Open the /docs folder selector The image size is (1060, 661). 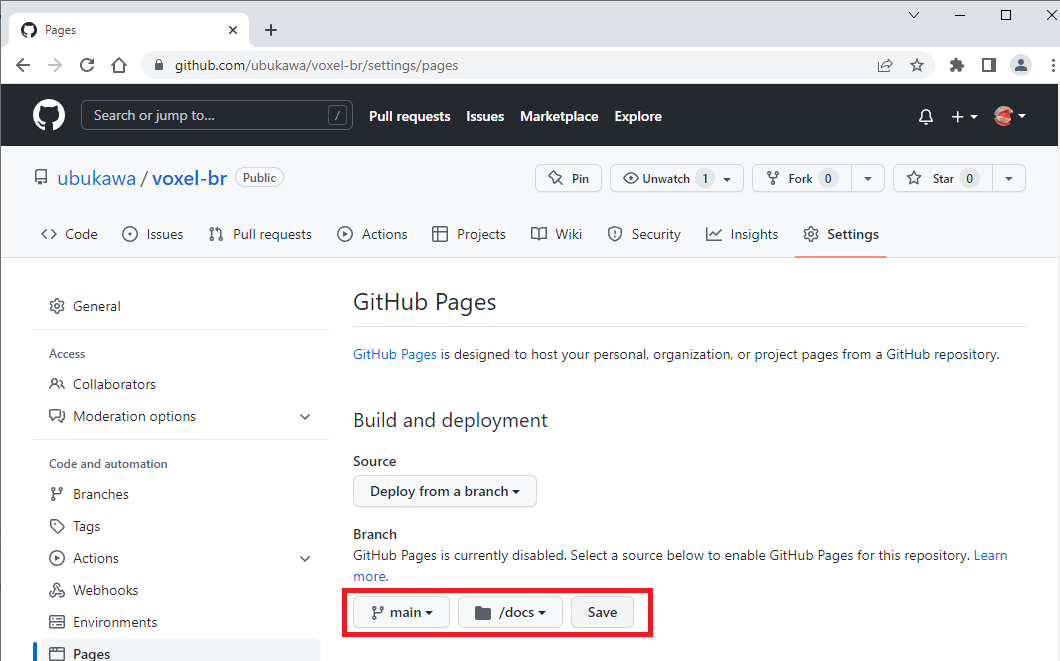(510, 612)
